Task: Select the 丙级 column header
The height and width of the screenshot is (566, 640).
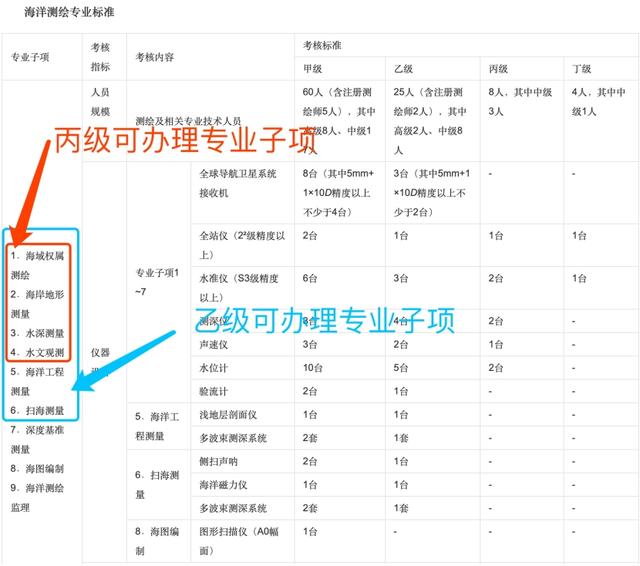Action: pos(497,69)
